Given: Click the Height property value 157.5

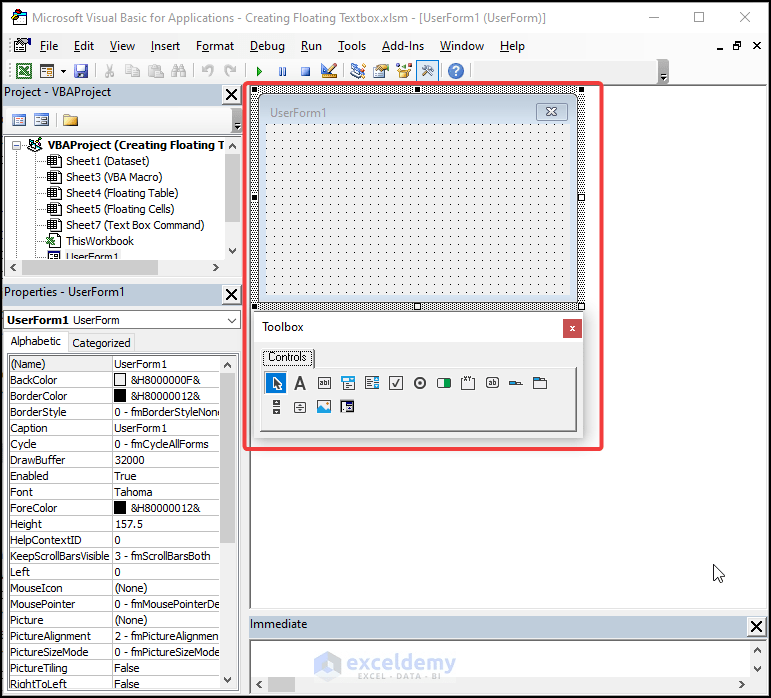Looking at the screenshot, I should [x=166, y=524].
